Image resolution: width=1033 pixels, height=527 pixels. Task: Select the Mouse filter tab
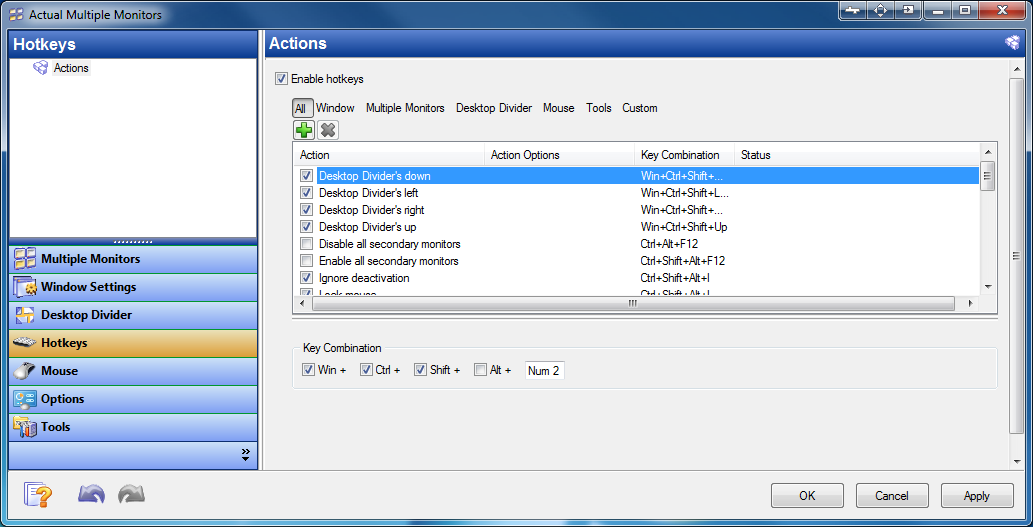pos(559,108)
